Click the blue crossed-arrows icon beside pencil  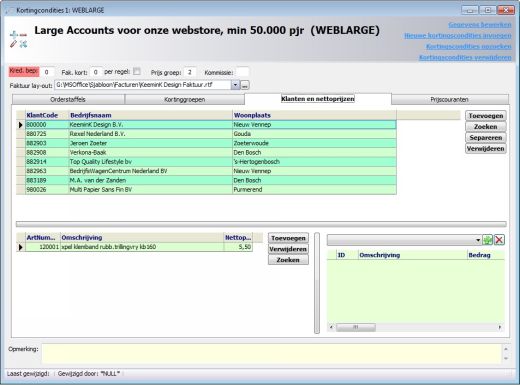coord(23,44)
